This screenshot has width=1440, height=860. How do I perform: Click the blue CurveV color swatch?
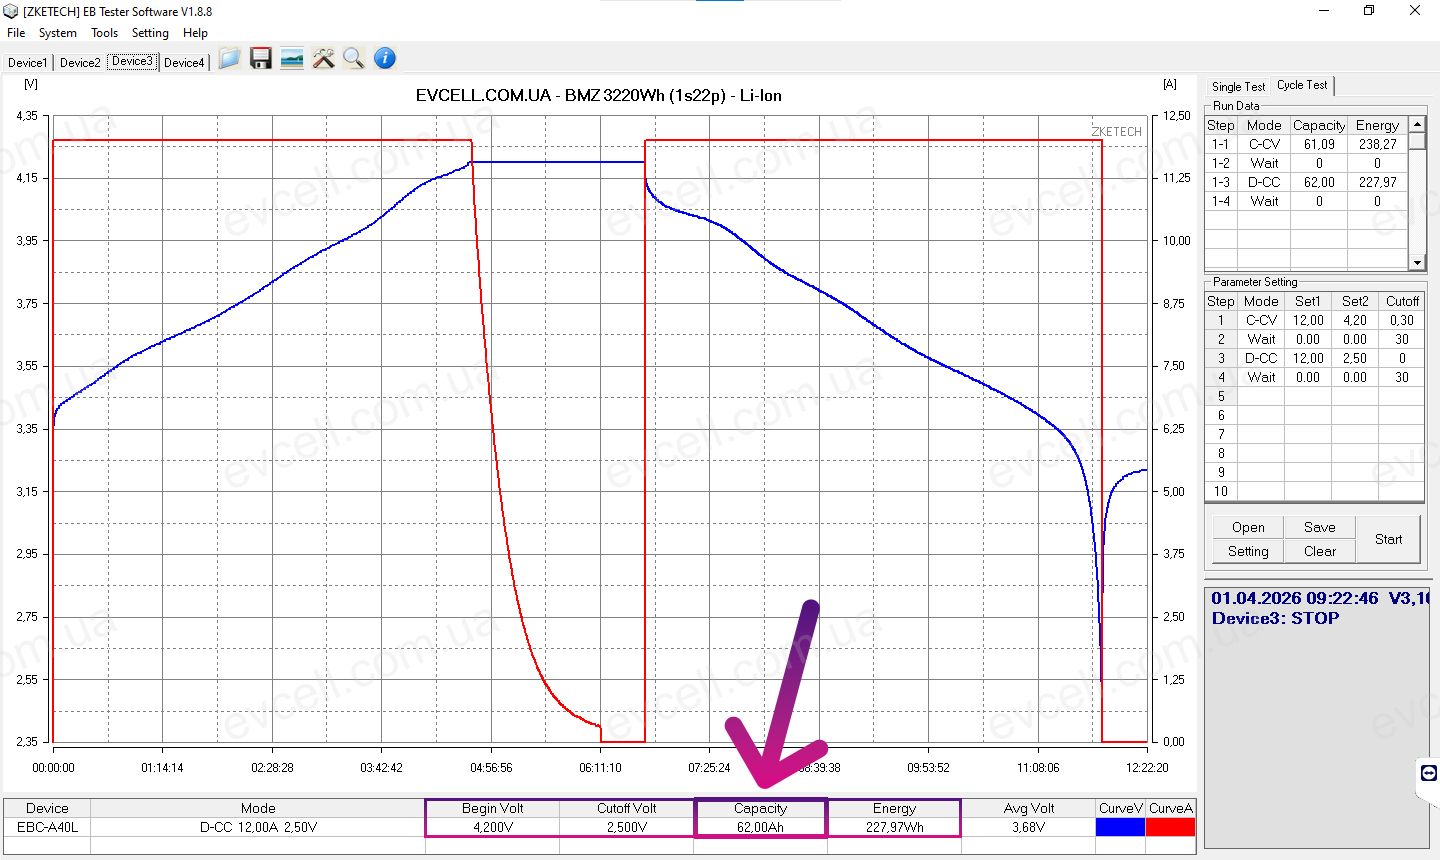[x=1120, y=827]
